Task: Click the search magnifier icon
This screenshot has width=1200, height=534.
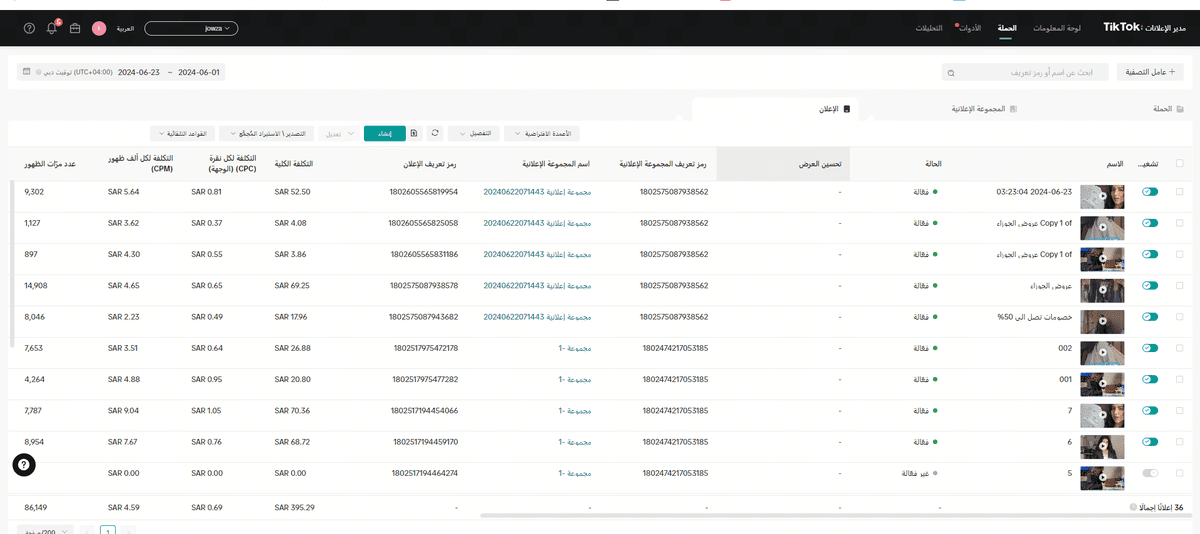Action: pyautogui.click(x=951, y=73)
